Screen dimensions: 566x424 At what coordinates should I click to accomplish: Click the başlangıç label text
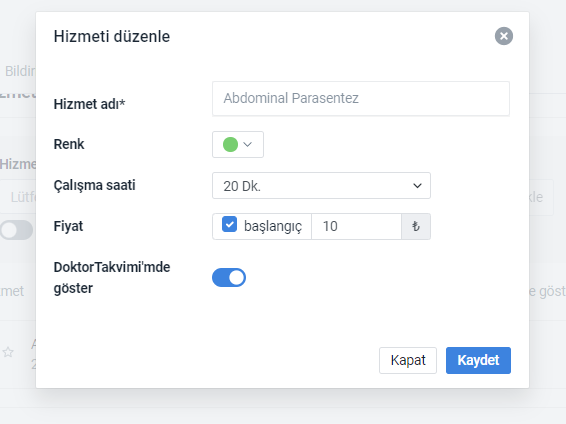pyautogui.click(x=273, y=227)
